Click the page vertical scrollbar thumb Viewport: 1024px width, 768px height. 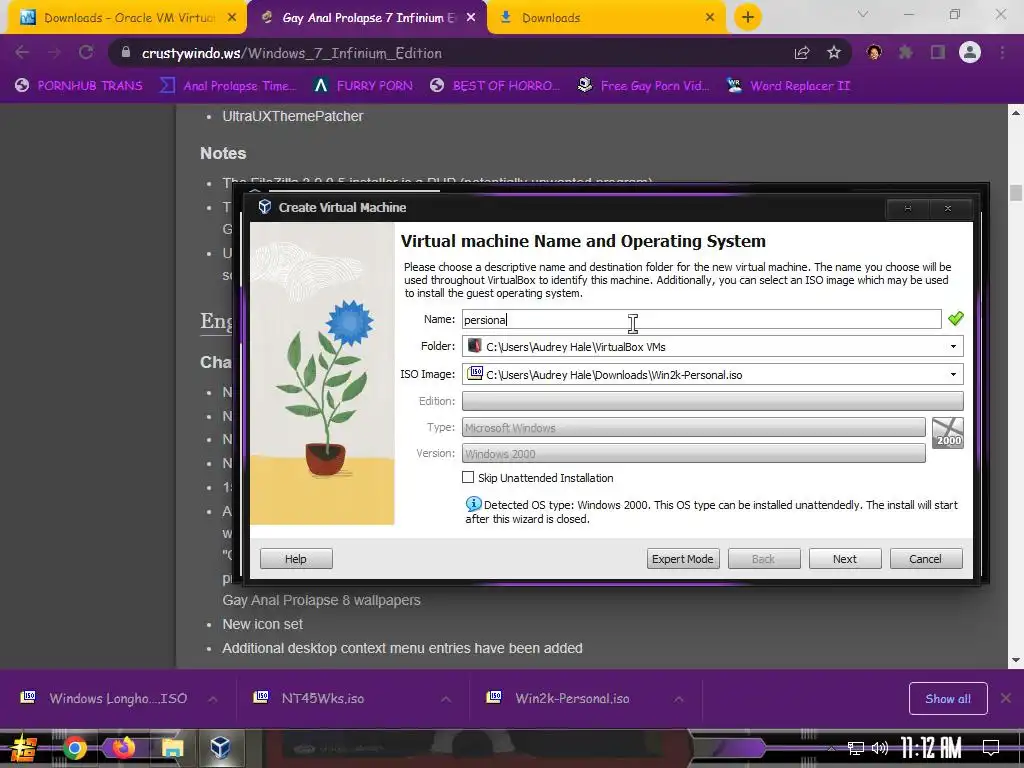pyautogui.click(x=1016, y=193)
